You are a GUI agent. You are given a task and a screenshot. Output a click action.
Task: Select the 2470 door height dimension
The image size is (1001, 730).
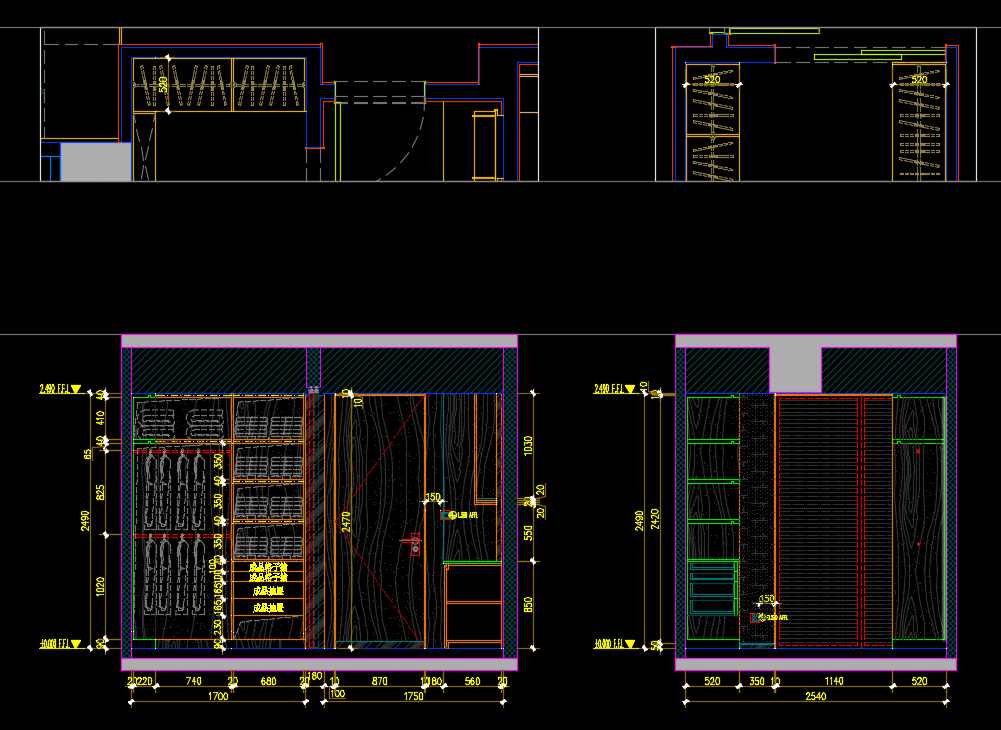346,521
